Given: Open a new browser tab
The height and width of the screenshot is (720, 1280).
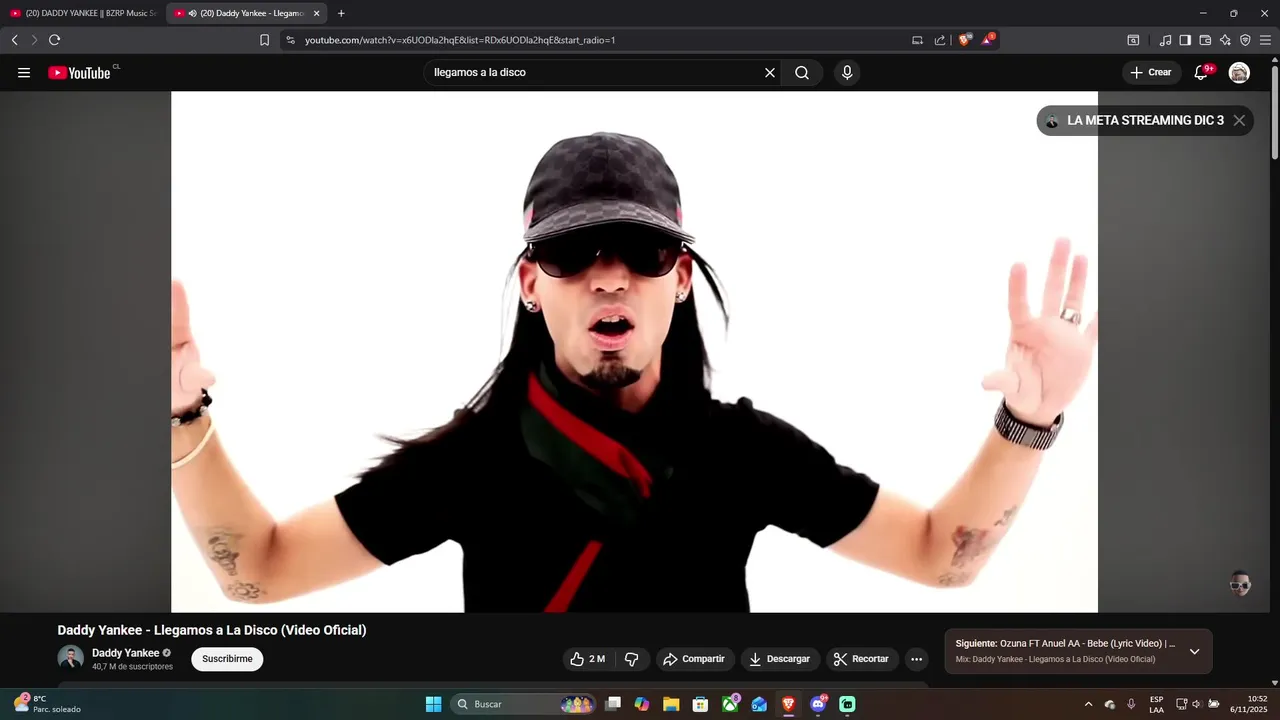Looking at the screenshot, I should coord(341,13).
